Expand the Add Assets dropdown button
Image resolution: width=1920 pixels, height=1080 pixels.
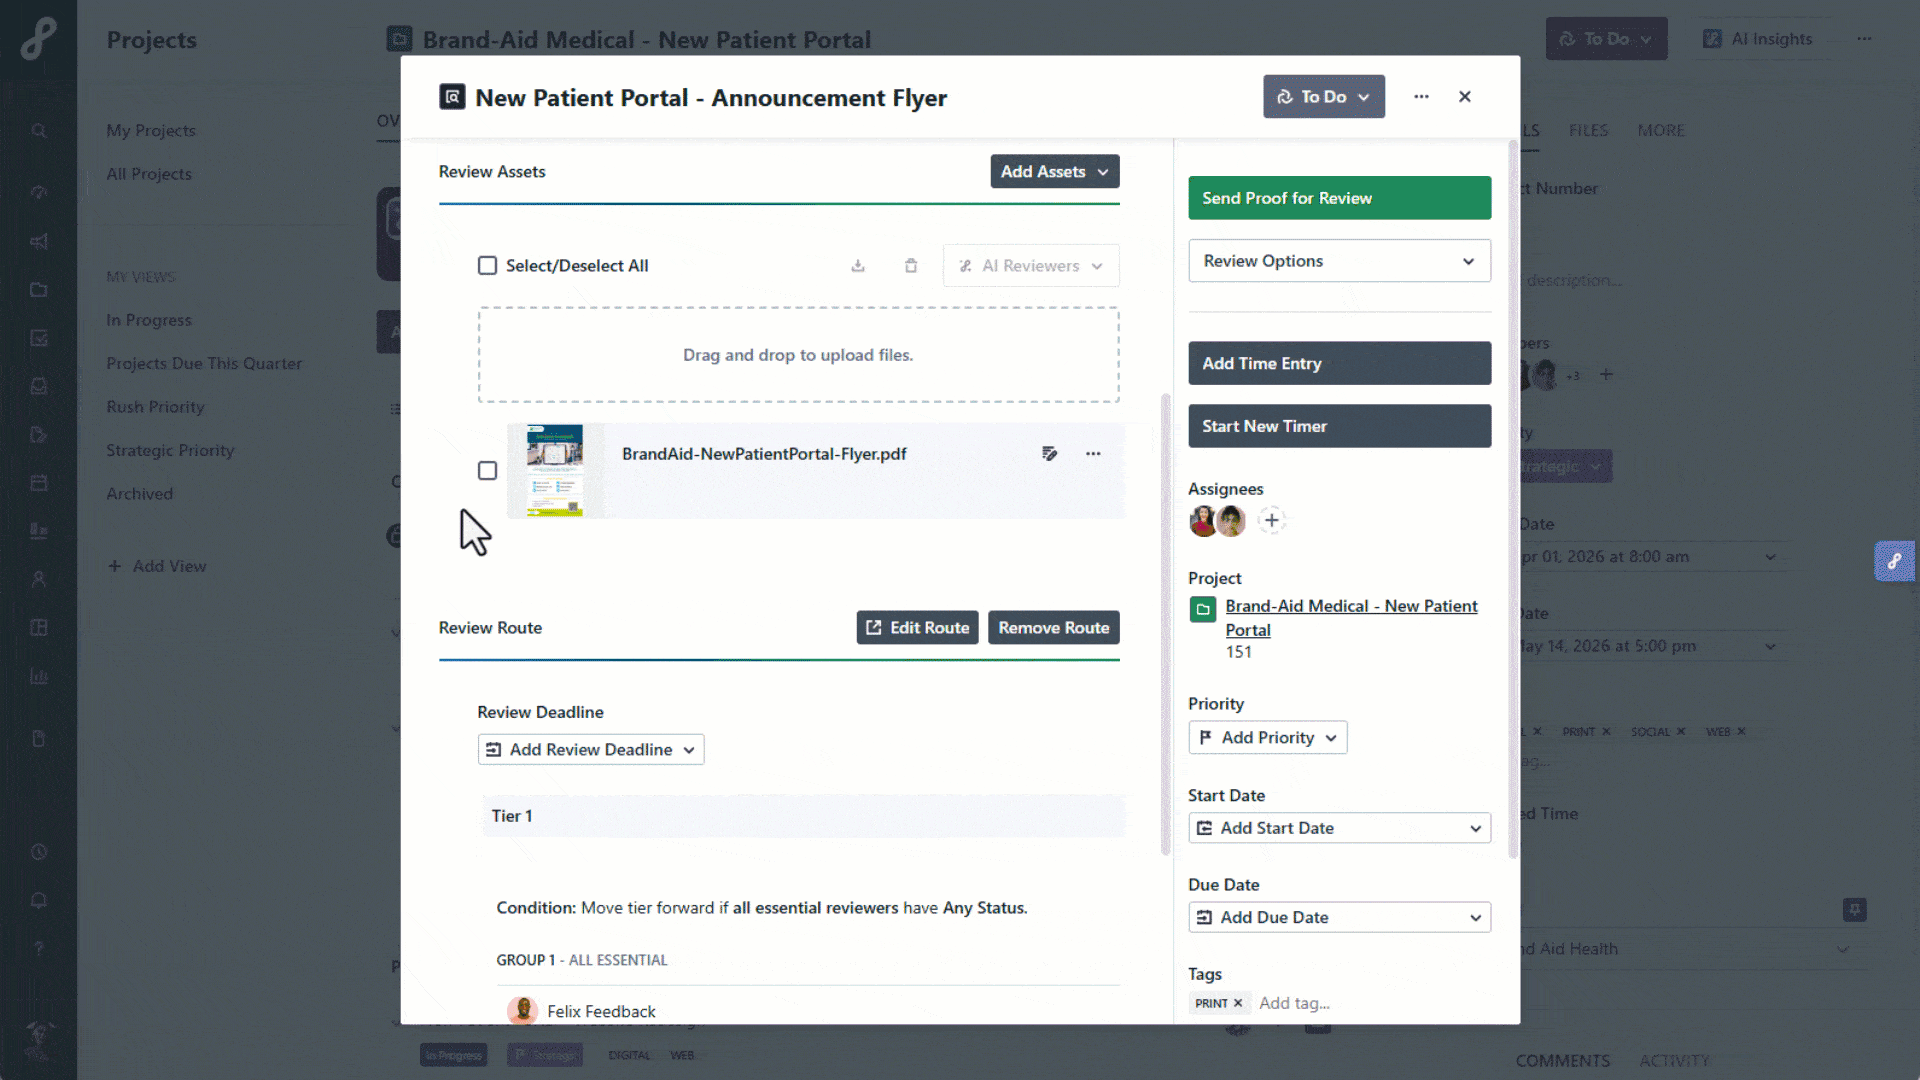(x=1054, y=172)
